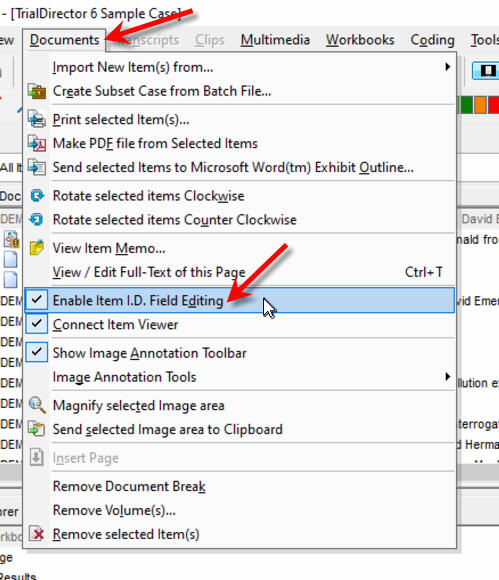This screenshot has height=580, width=499.
Task: Click the View Item Memo note icon
Action: 37,248
